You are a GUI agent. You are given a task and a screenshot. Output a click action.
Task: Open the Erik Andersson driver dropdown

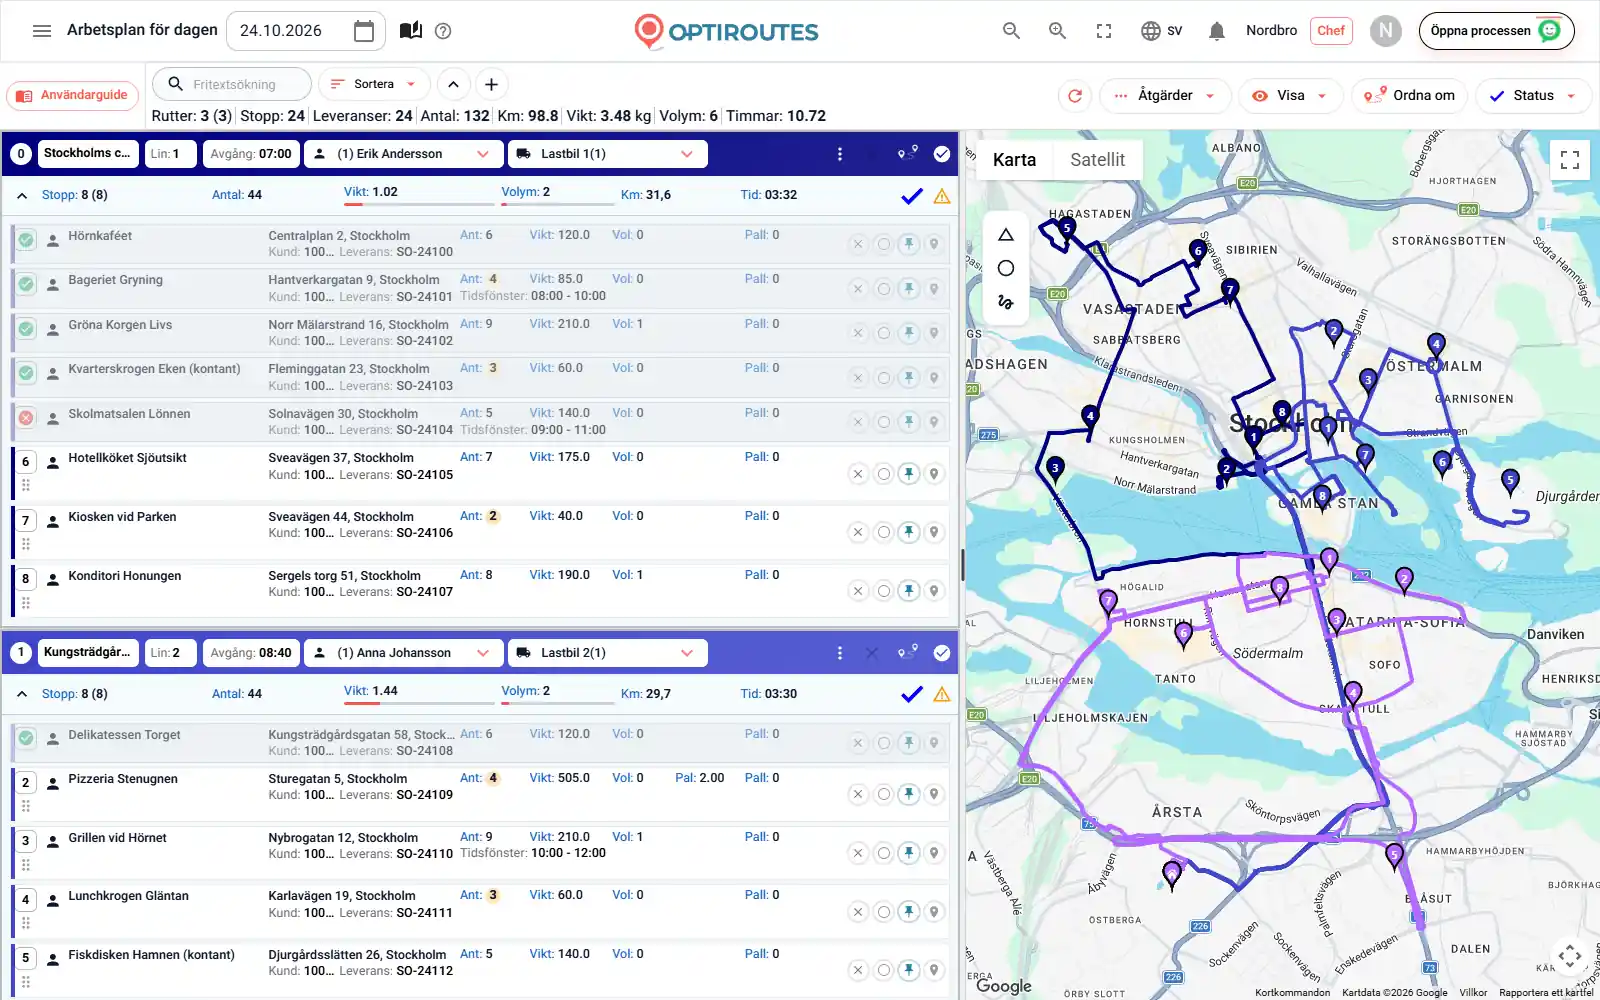point(402,154)
